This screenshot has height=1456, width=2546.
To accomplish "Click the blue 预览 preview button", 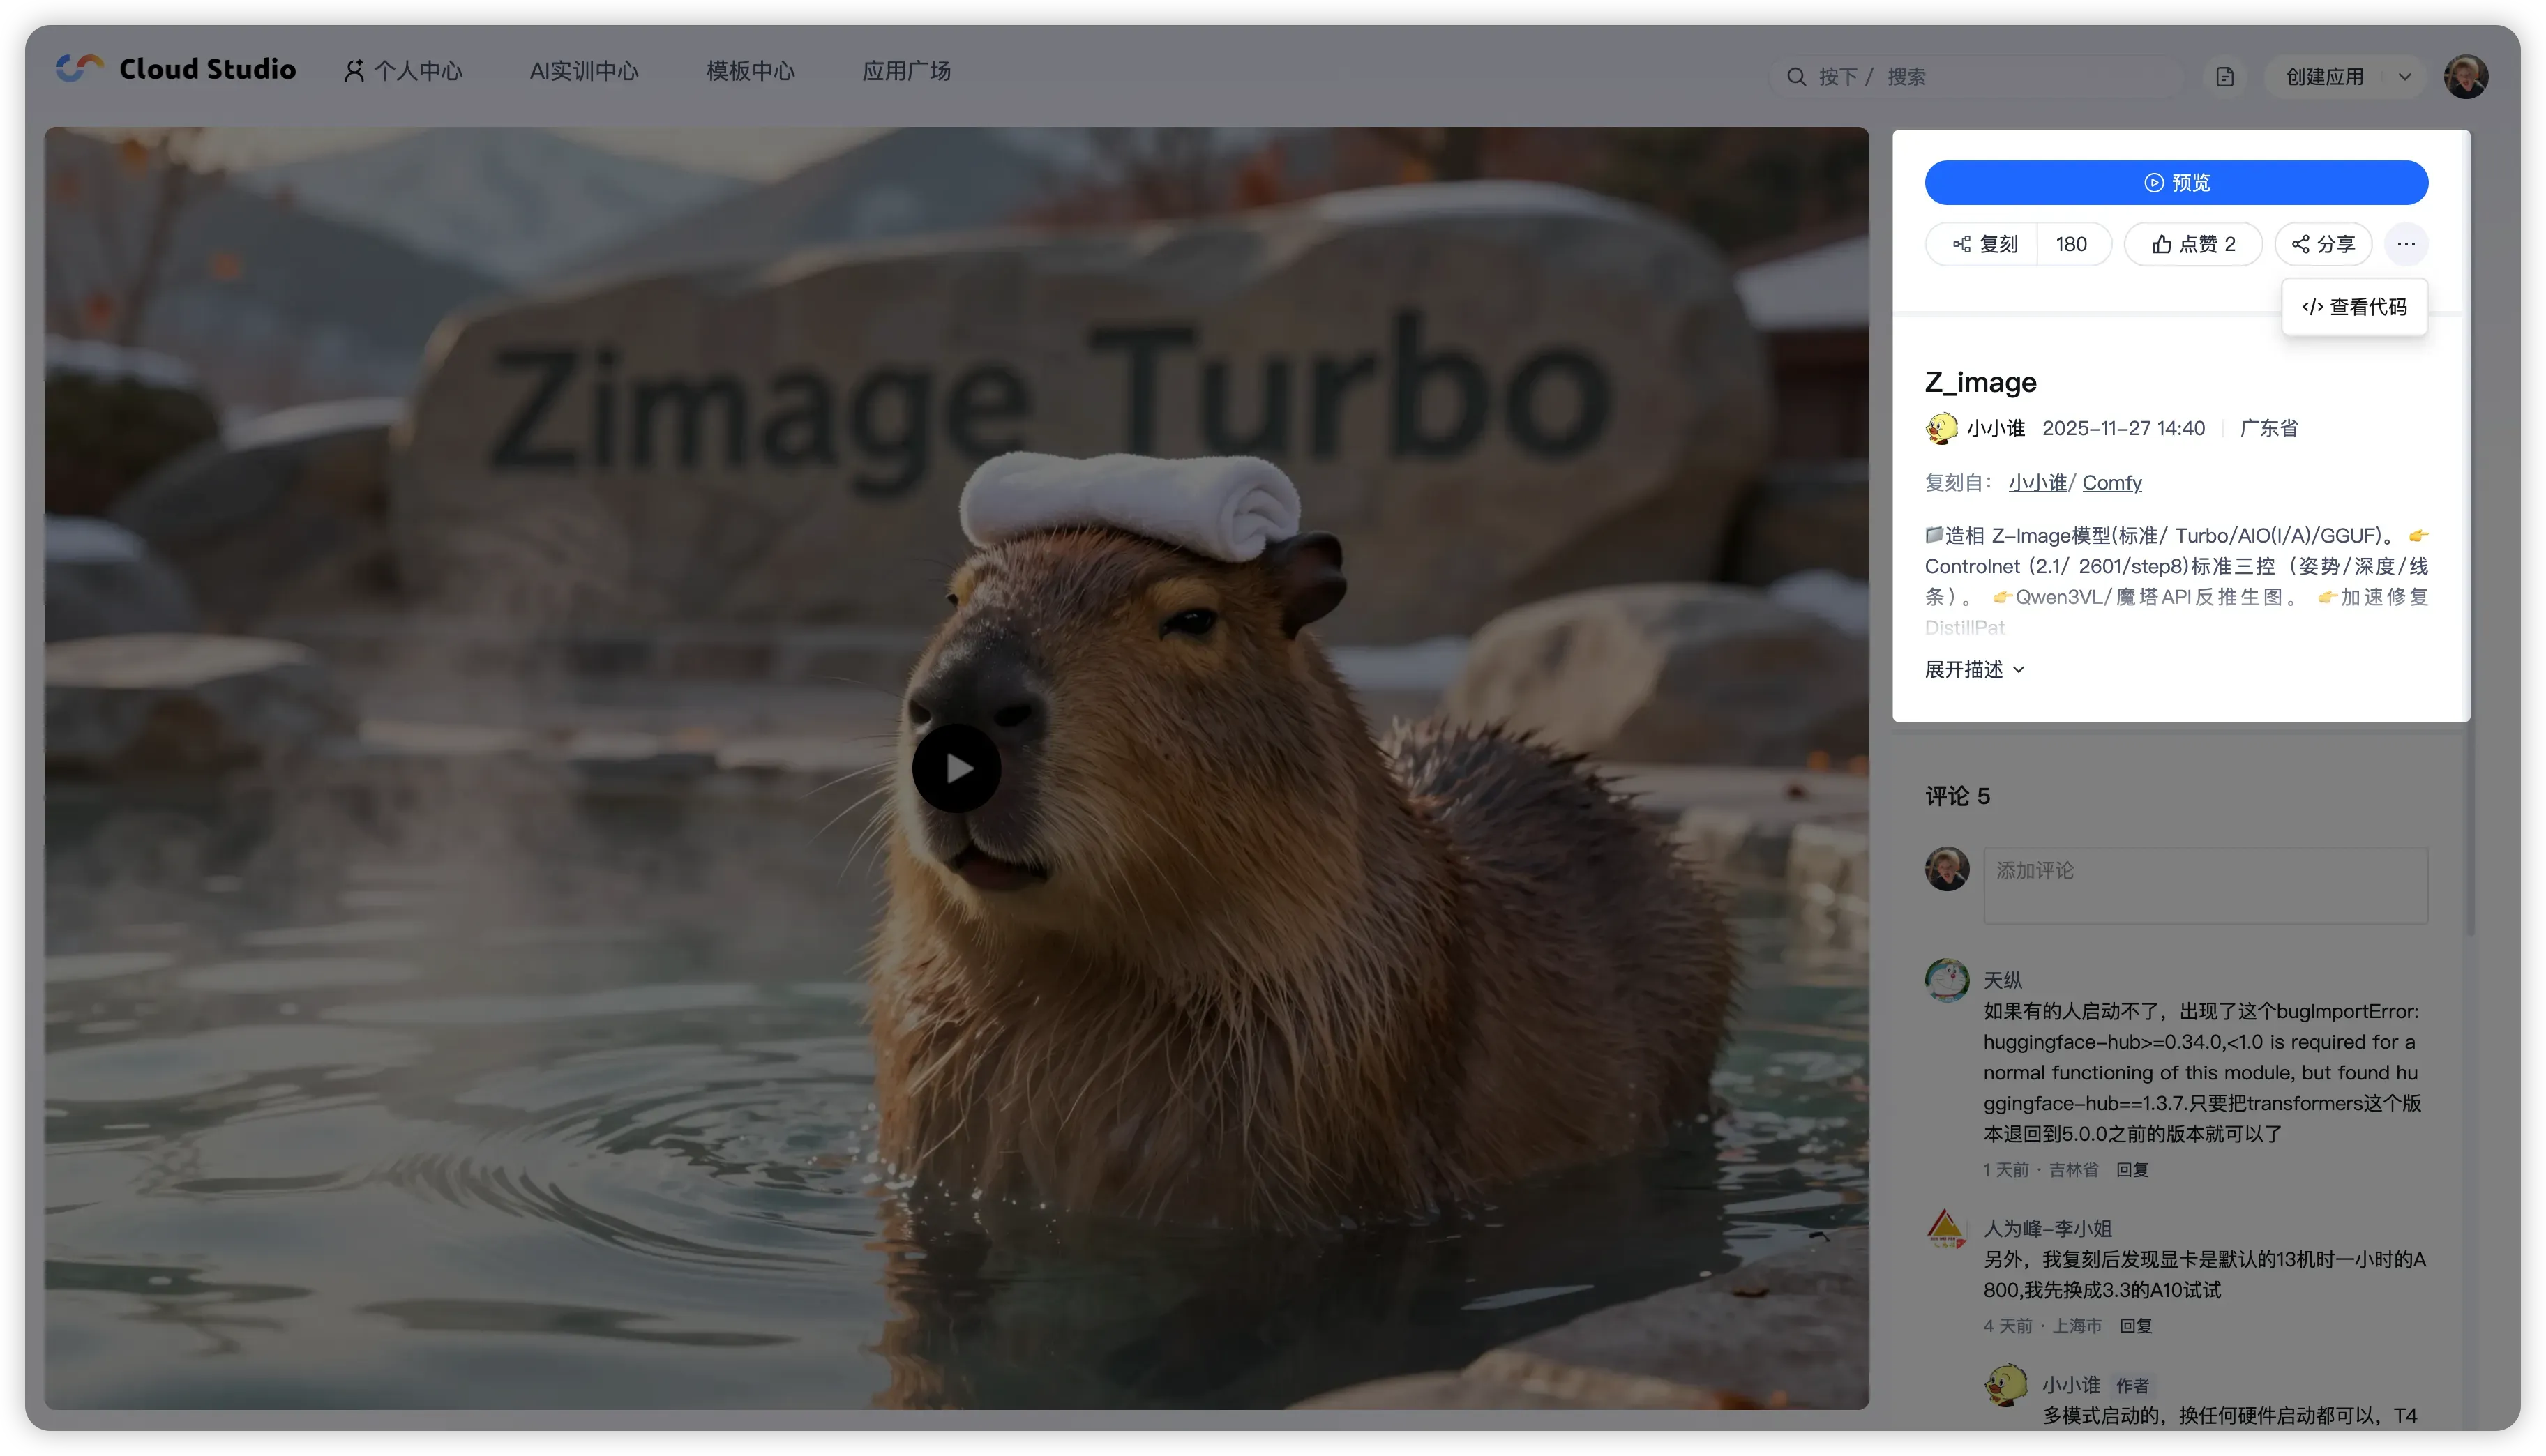I will 2176,183.
